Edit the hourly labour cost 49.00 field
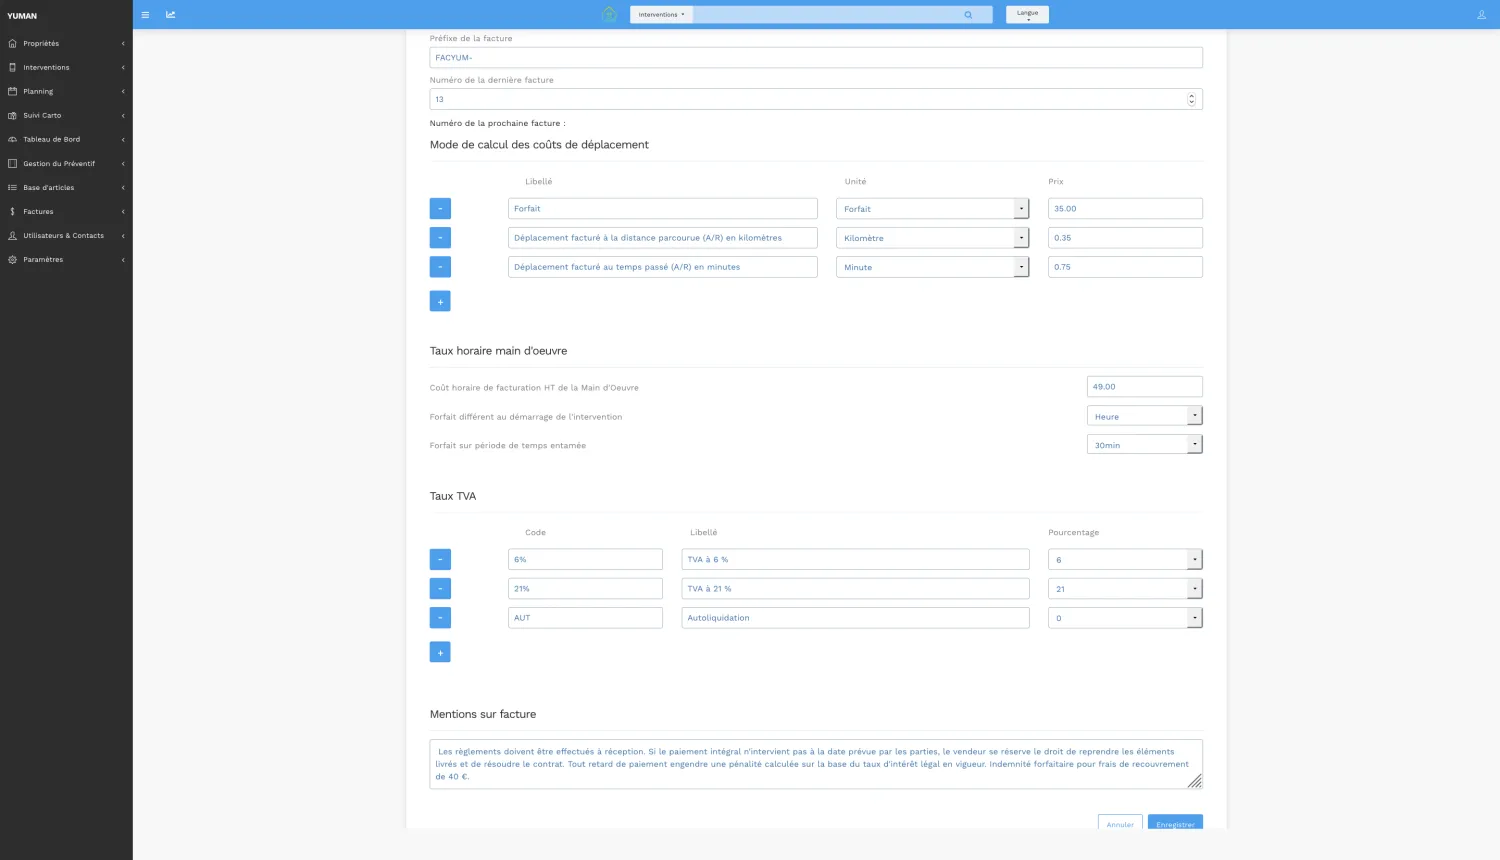The width and height of the screenshot is (1500, 860). pos(1144,387)
